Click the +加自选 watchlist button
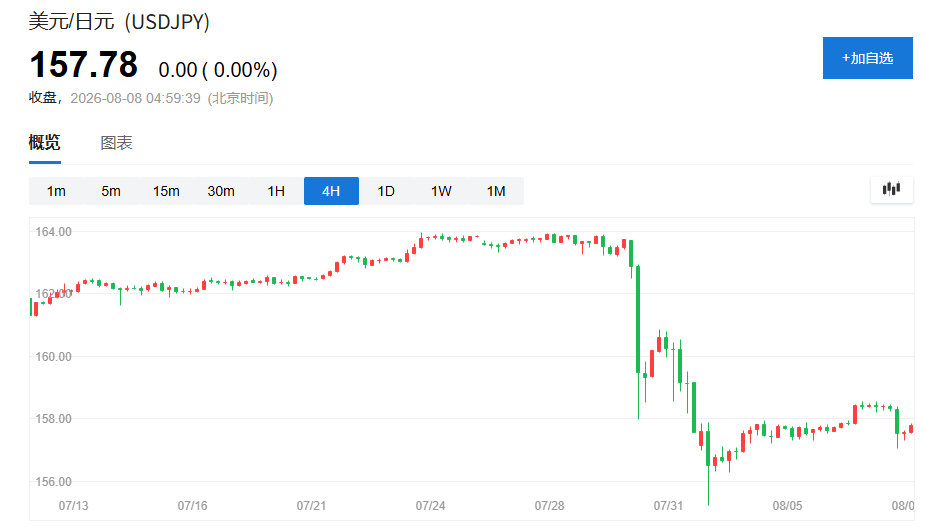925x527 pixels. coord(867,58)
